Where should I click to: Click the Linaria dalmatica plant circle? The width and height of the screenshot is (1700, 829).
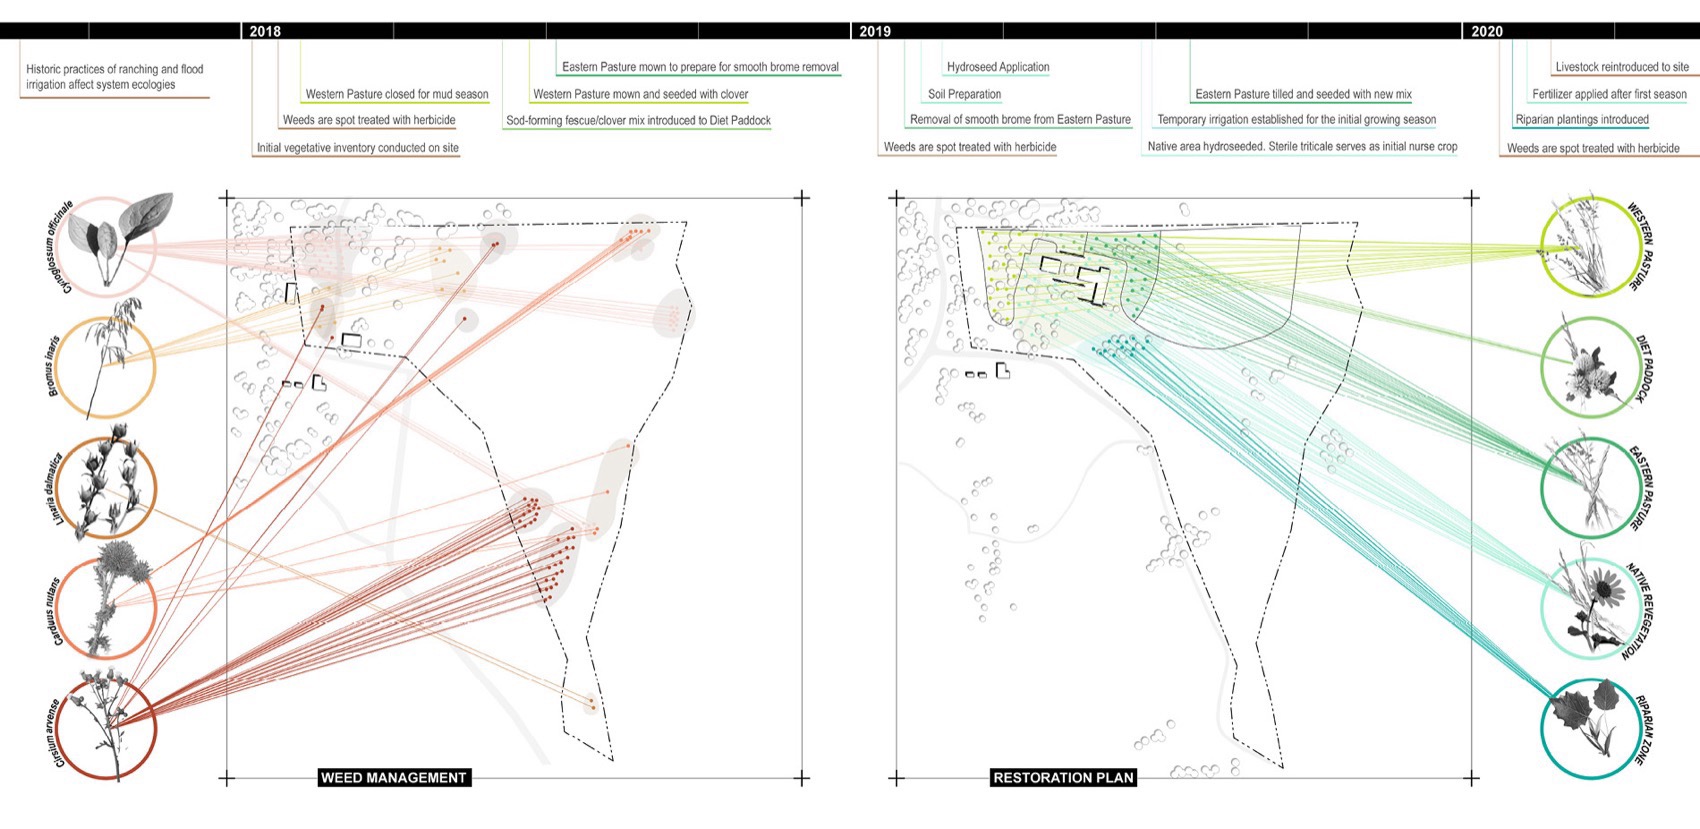pos(105,488)
